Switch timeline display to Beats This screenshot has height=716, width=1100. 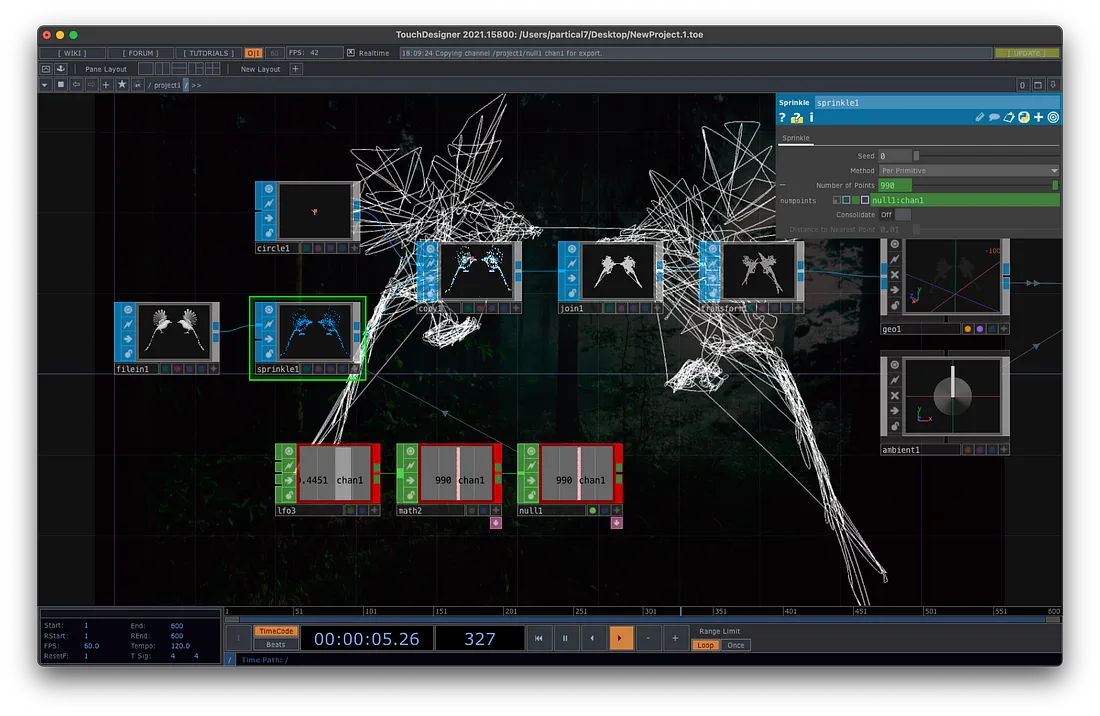[275, 645]
